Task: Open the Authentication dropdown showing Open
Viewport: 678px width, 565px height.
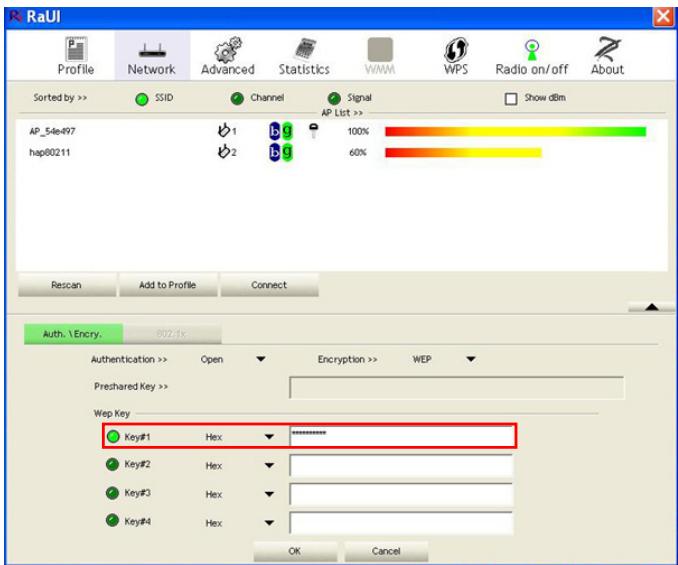Action: pyautogui.click(x=261, y=359)
